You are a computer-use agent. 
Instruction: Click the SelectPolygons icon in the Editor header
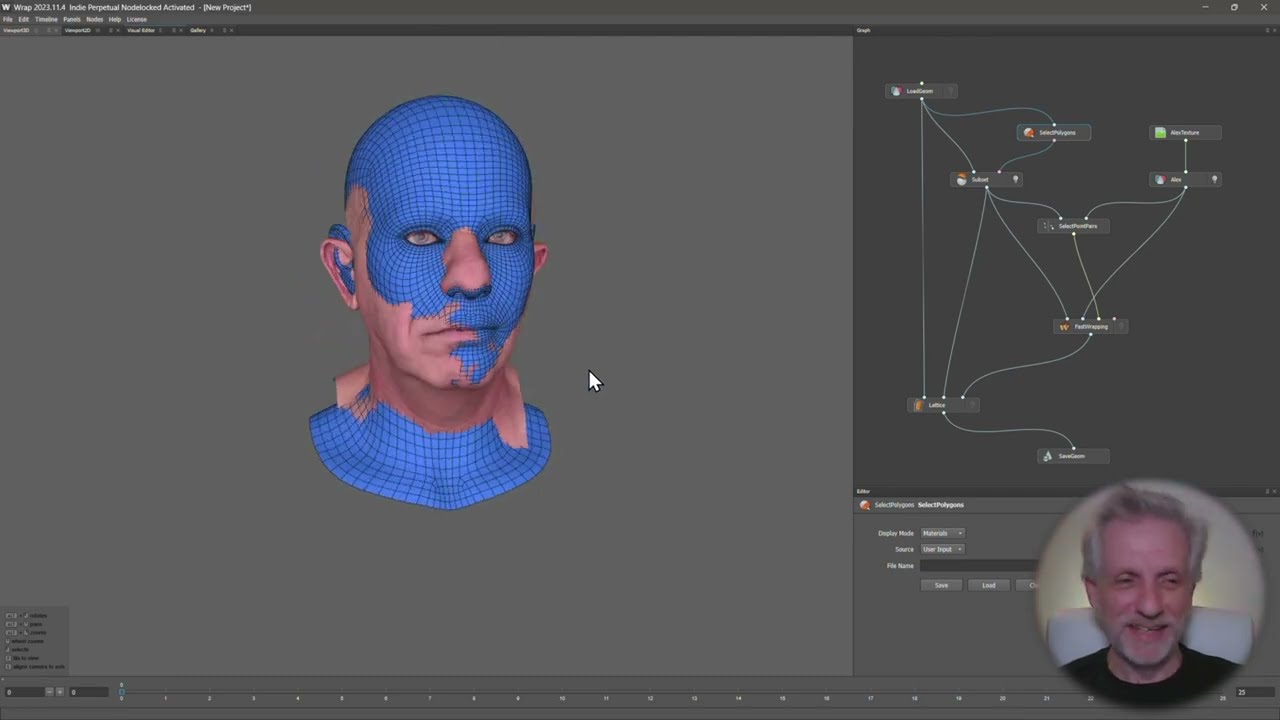pyautogui.click(x=865, y=505)
